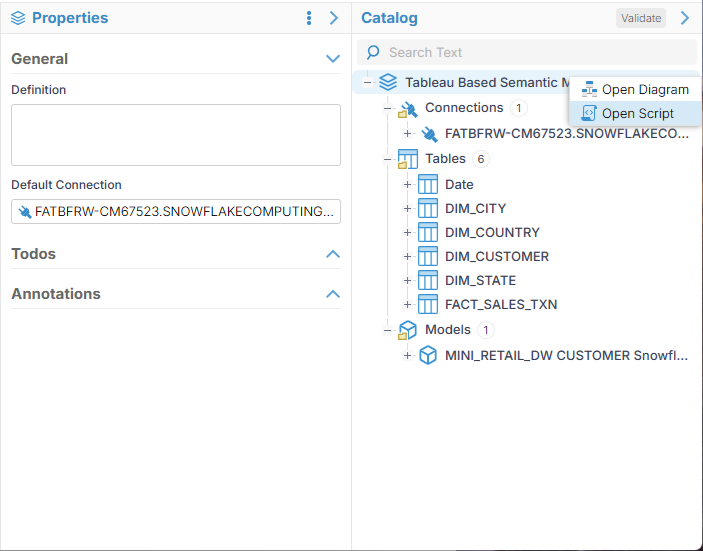The height and width of the screenshot is (551, 703).
Task: Collapse the Tables tree node
Action: [x=387, y=159]
